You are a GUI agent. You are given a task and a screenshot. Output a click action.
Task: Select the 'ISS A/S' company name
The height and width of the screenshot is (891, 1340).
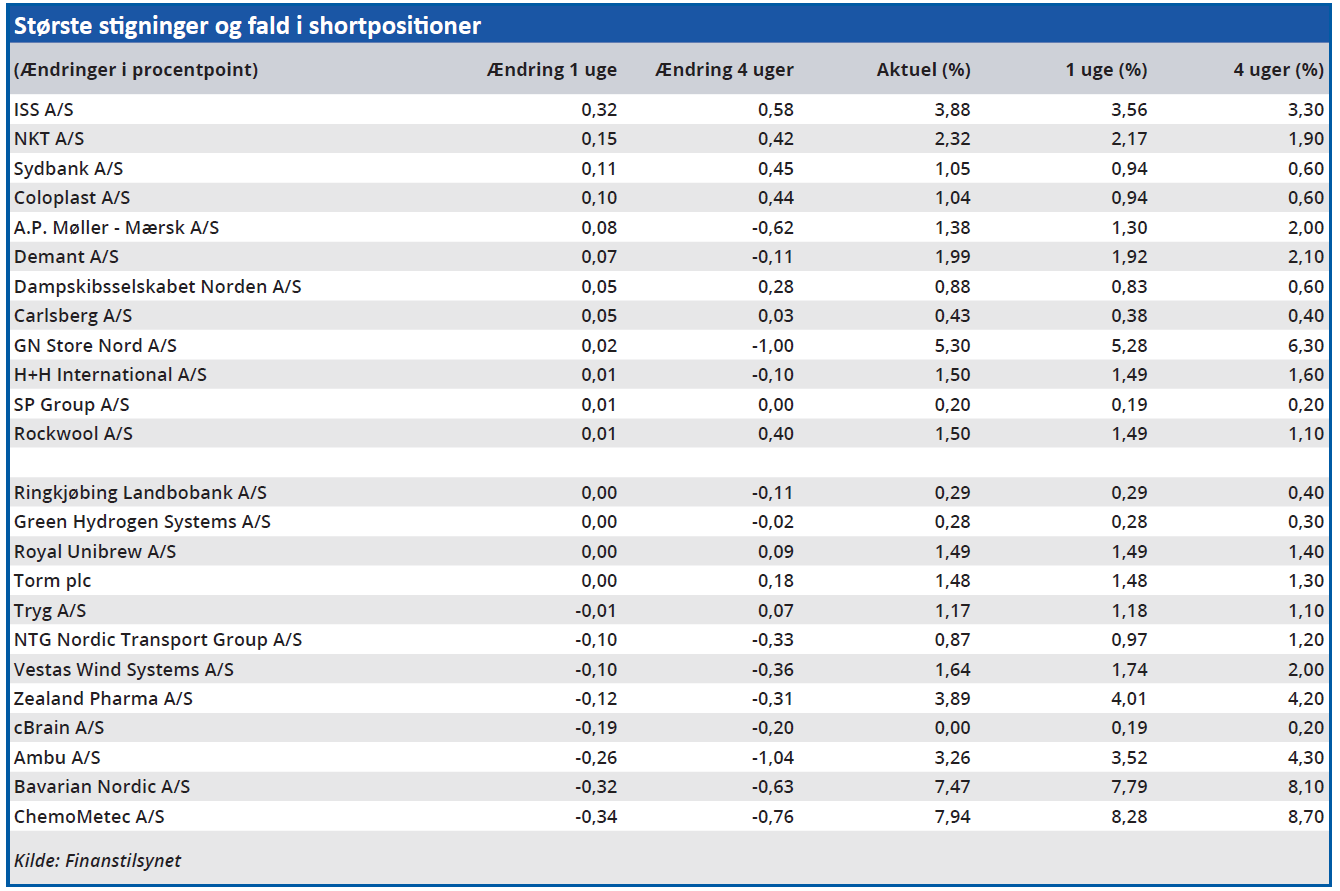43,110
